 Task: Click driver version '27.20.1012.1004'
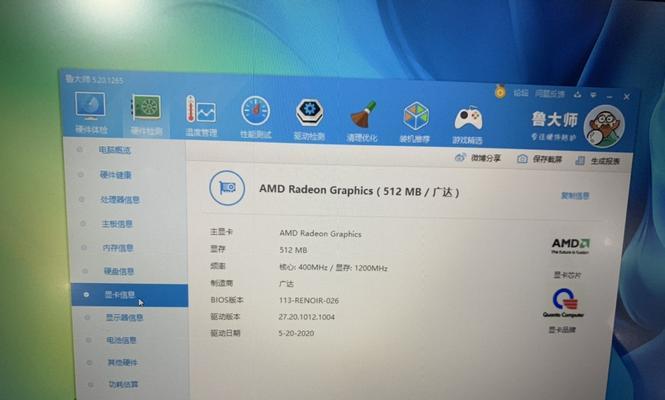306,317
